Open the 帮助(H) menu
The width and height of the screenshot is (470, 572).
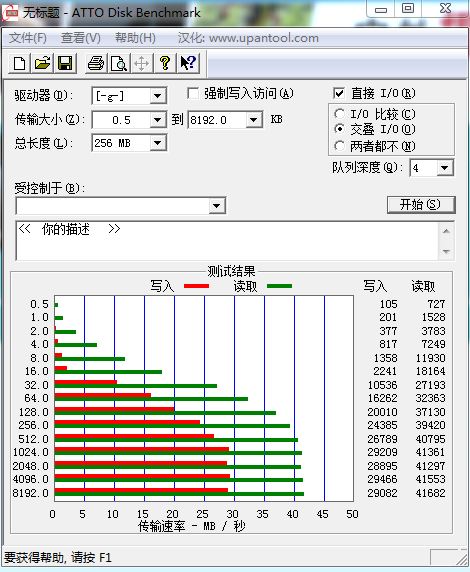point(135,38)
